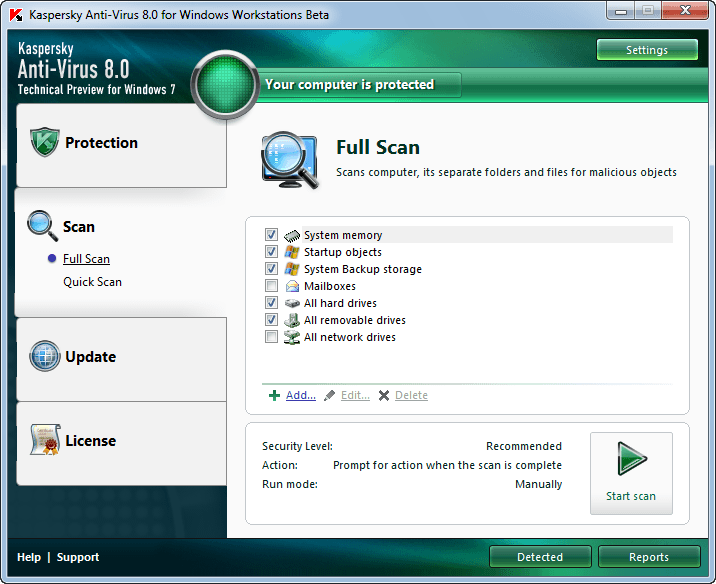Click the Delete link
The height and width of the screenshot is (584, 716).
[411, 395]
